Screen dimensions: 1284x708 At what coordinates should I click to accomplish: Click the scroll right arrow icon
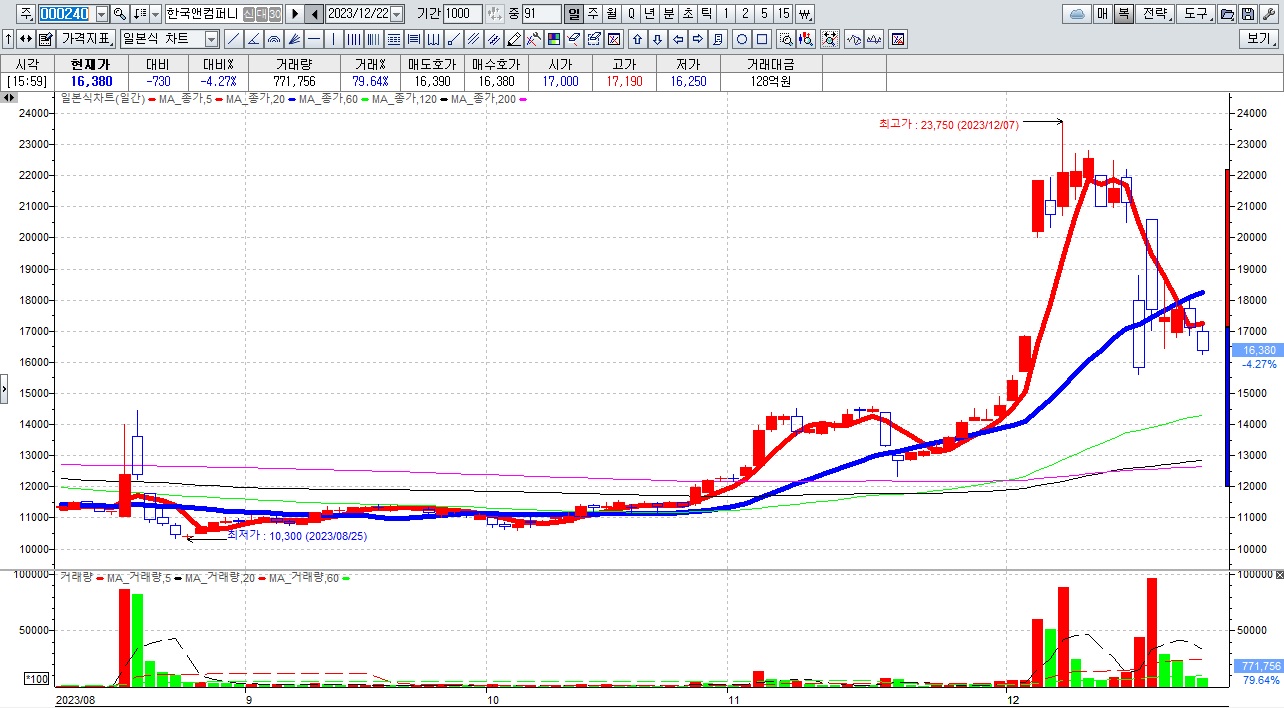pyautogui.click(x=697, y=39)
